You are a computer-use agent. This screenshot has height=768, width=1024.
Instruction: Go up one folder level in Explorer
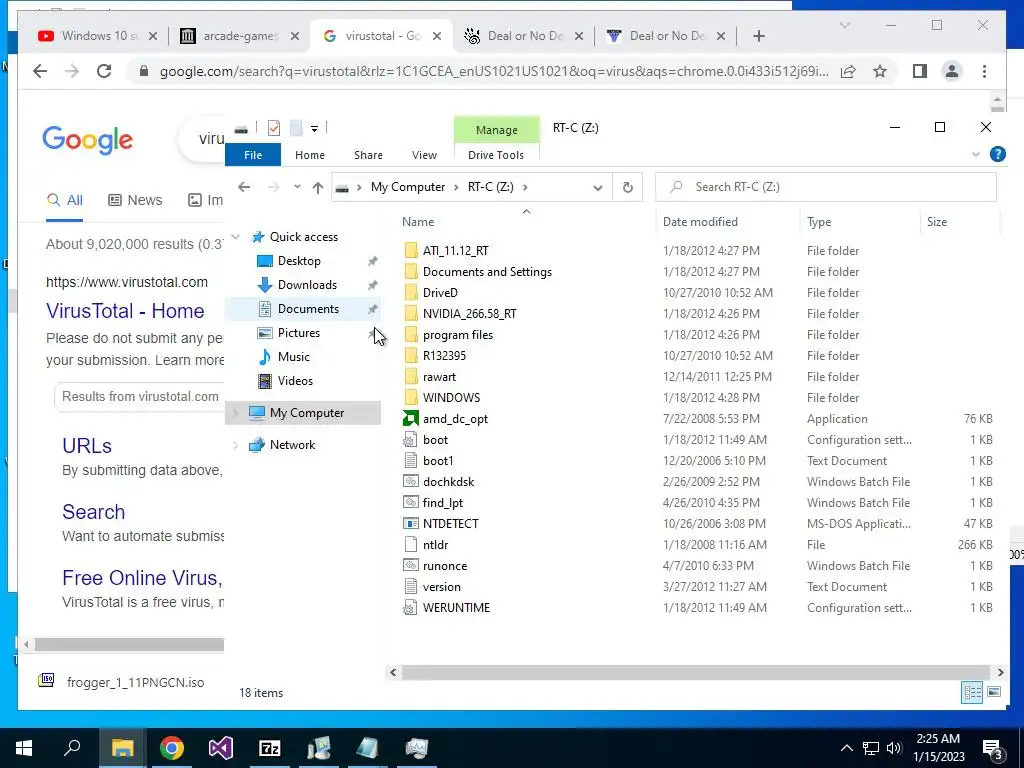tap(317, 187)
